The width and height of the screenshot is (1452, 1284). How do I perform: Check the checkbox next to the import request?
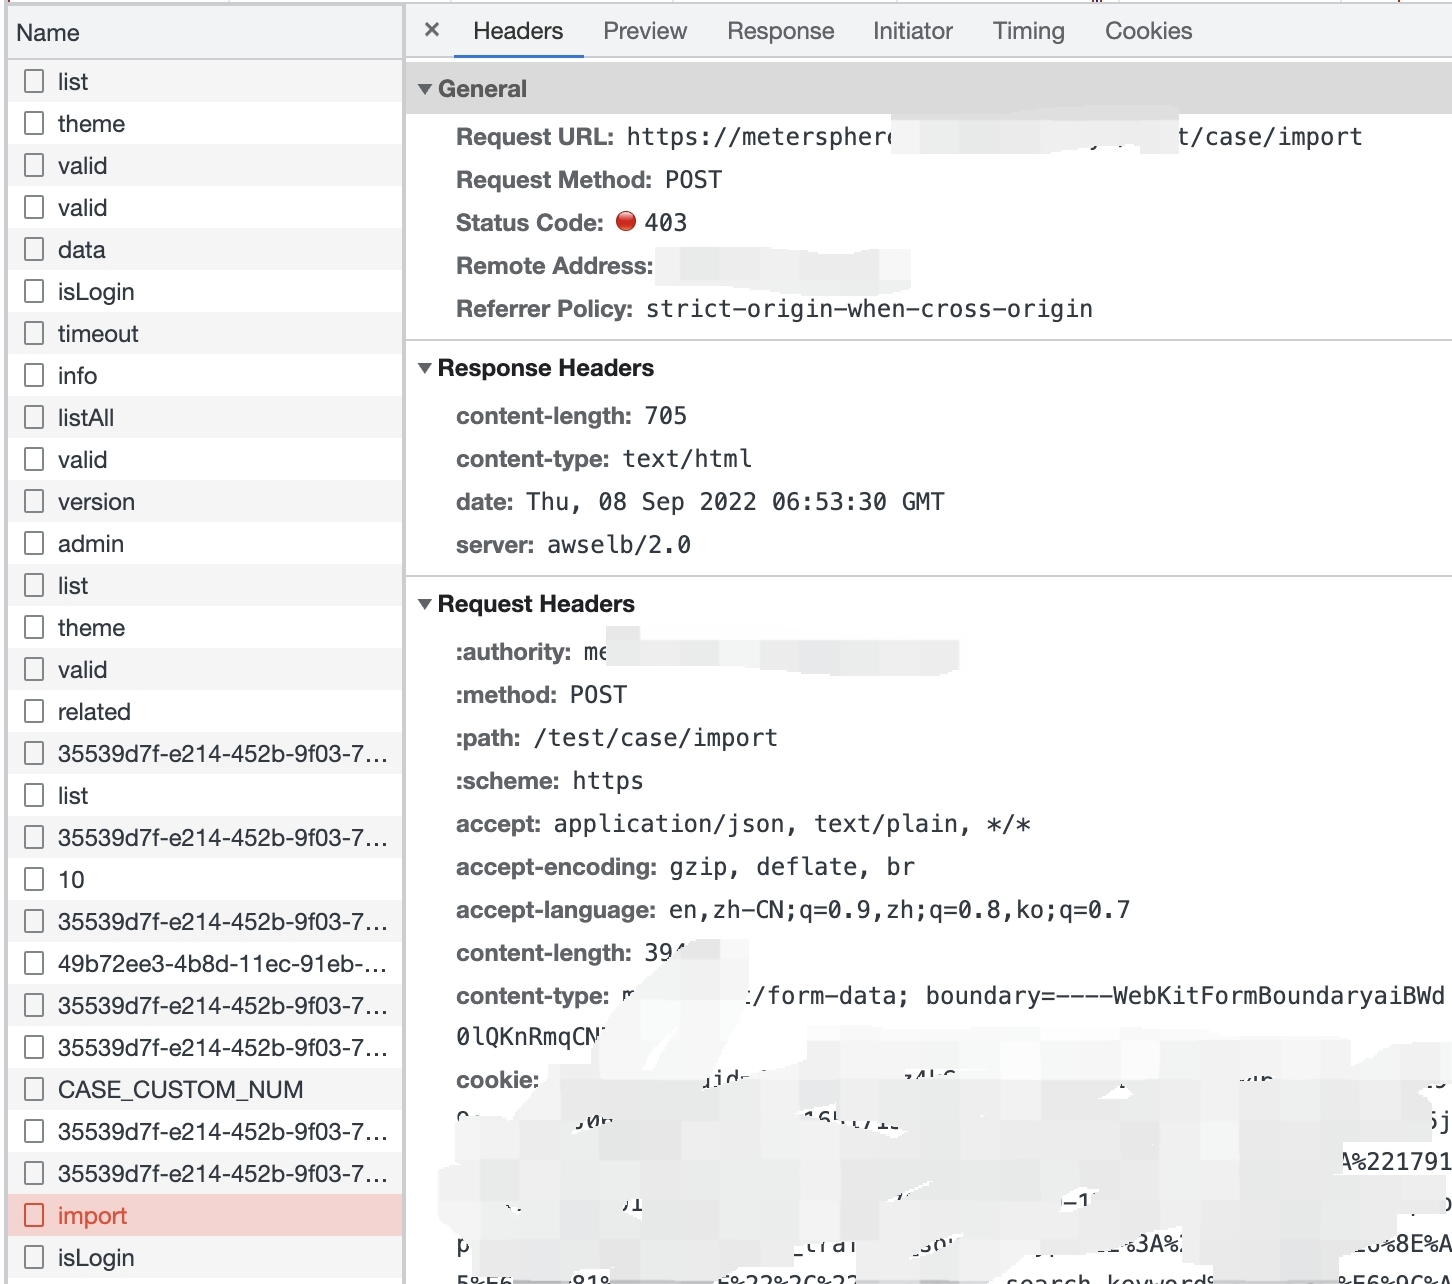pyautogui.click(x=34, y=1215)
